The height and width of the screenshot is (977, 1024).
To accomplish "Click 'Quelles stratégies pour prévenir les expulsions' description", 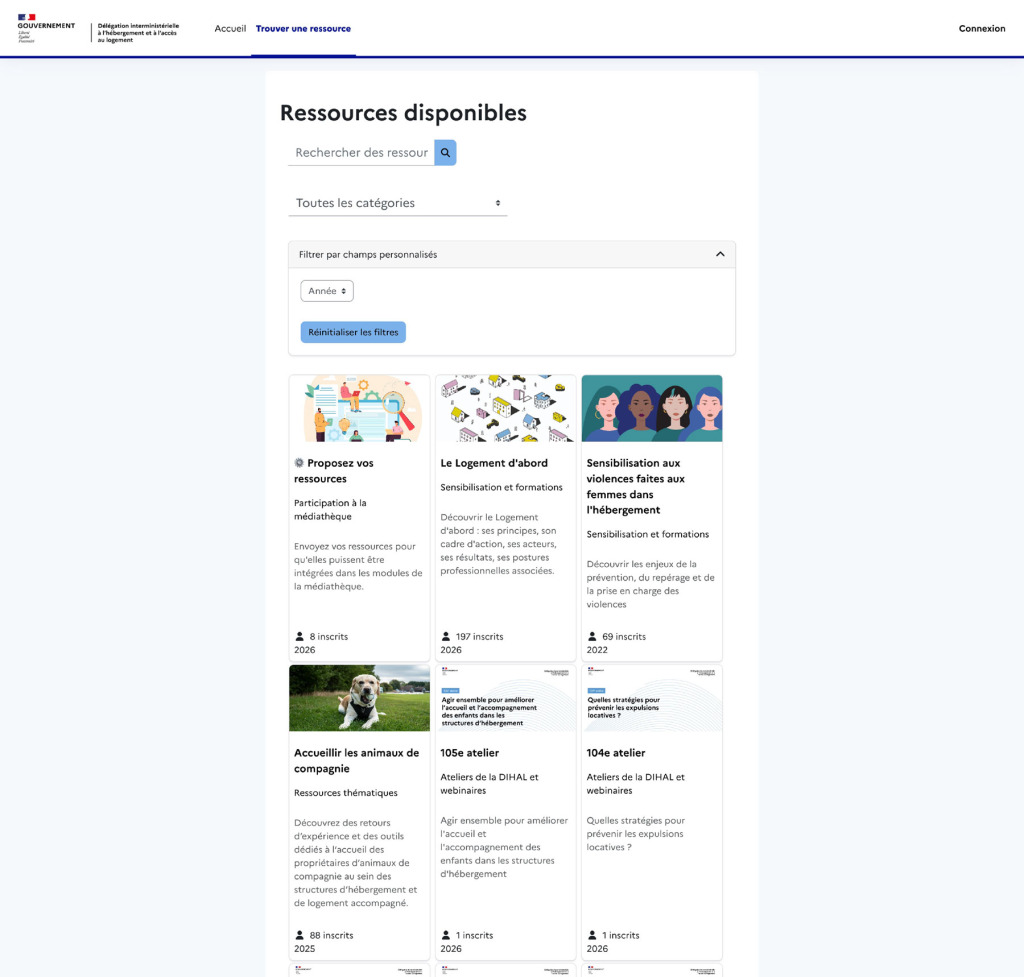I will click(x=635, y=833).
